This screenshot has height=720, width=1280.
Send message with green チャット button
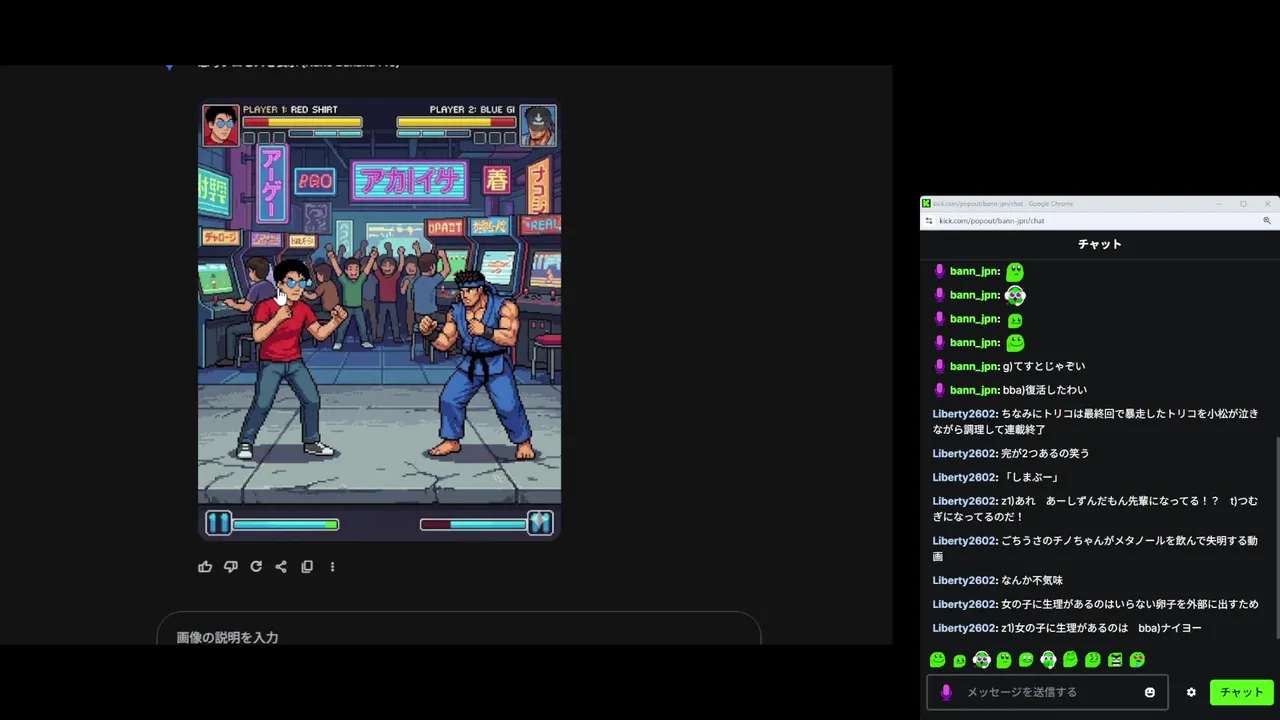click(1242, 692)
